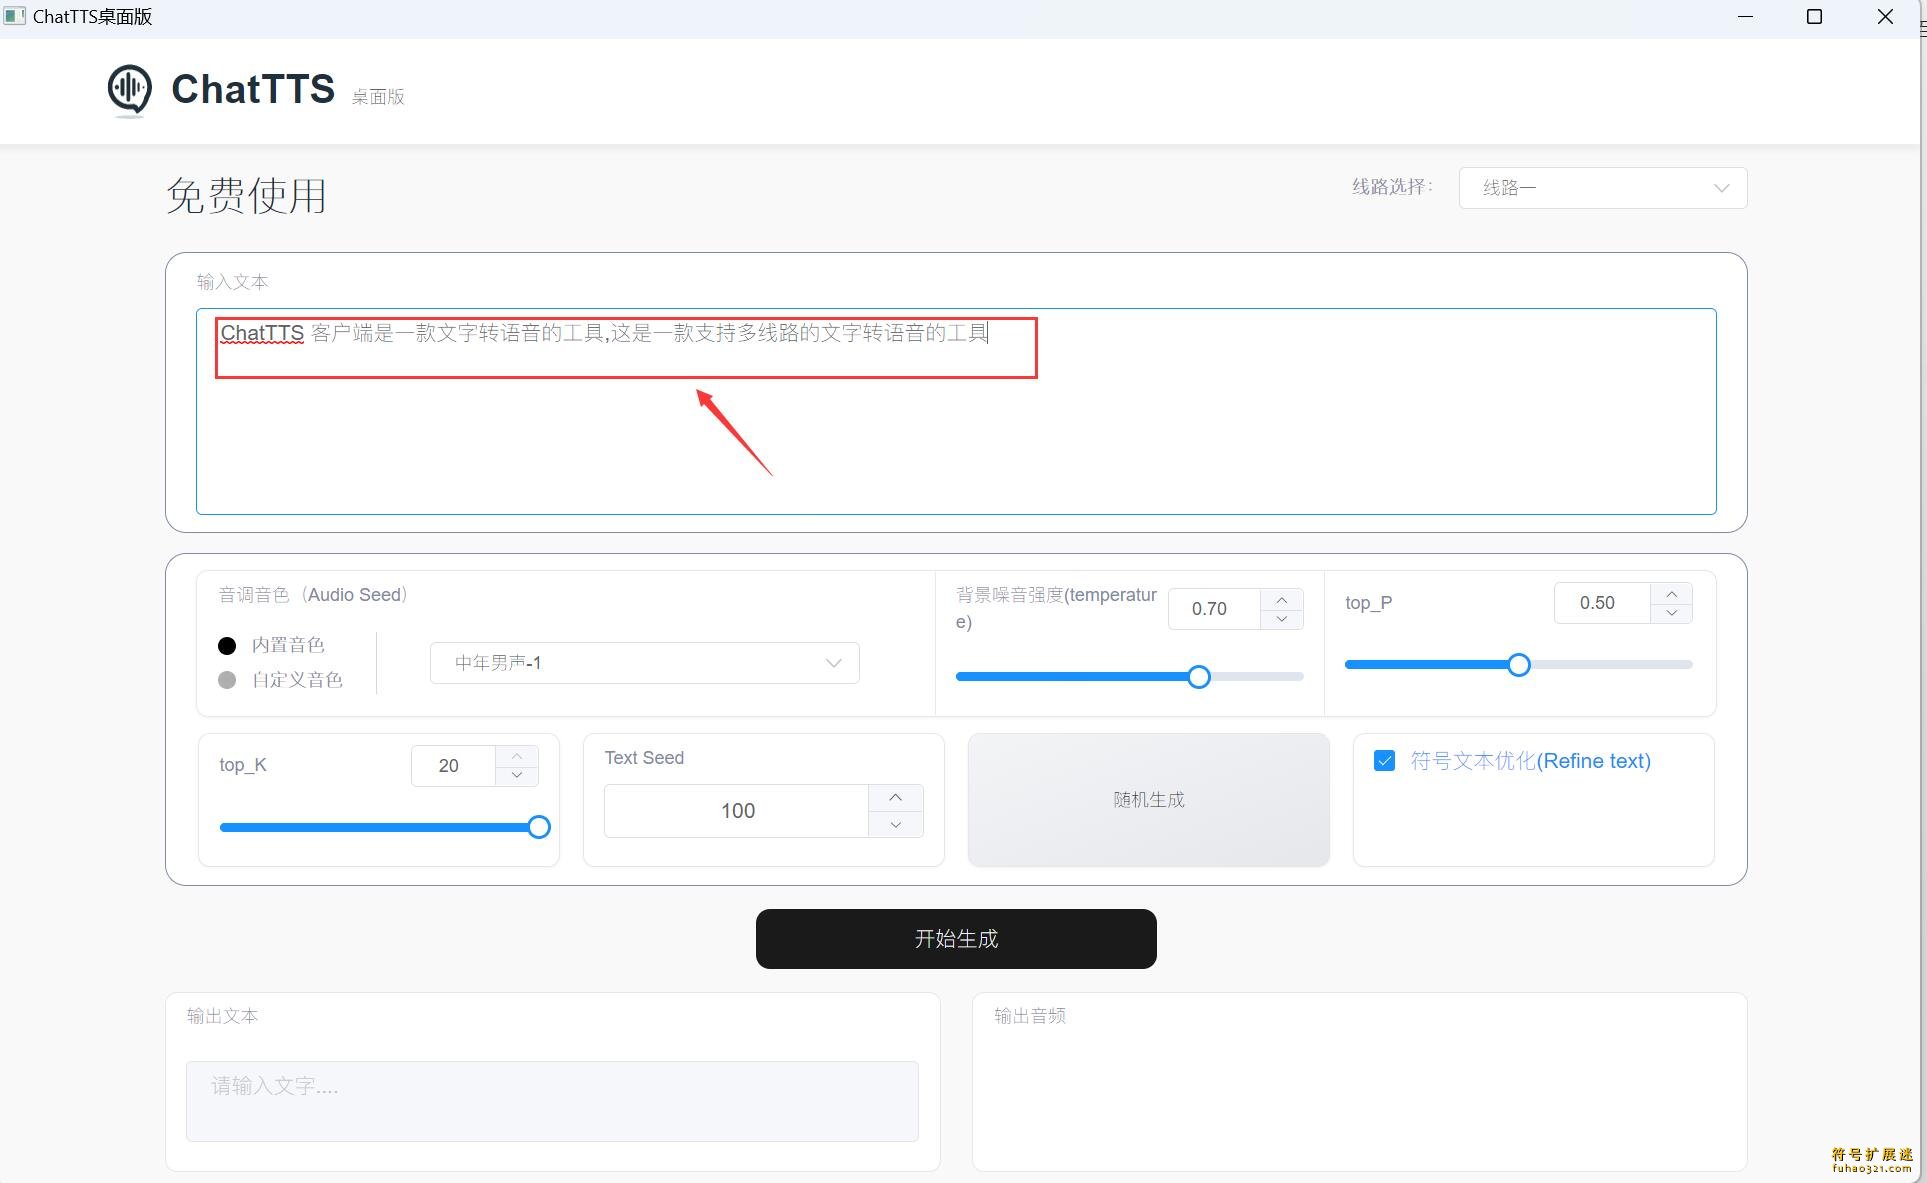
Task: Click the 线路选择 label
Action: pos(1393,187)
